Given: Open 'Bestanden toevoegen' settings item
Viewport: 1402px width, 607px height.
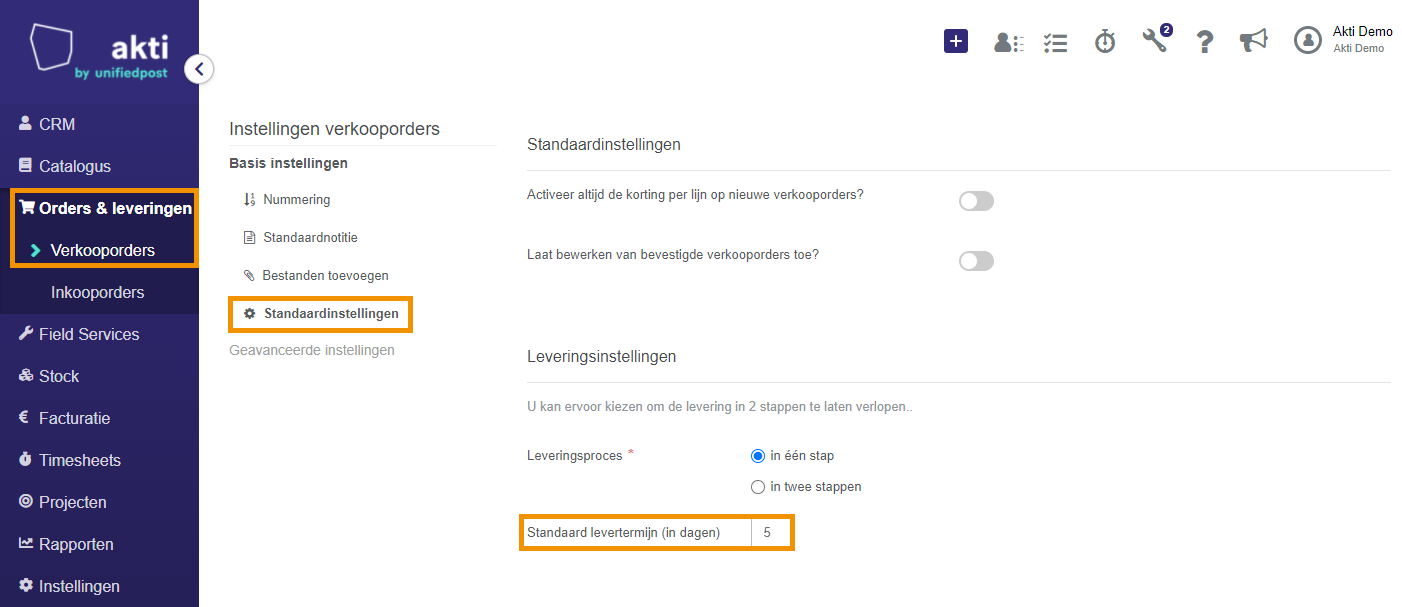Looking at the screenshot, I should (x=316, y=275).
